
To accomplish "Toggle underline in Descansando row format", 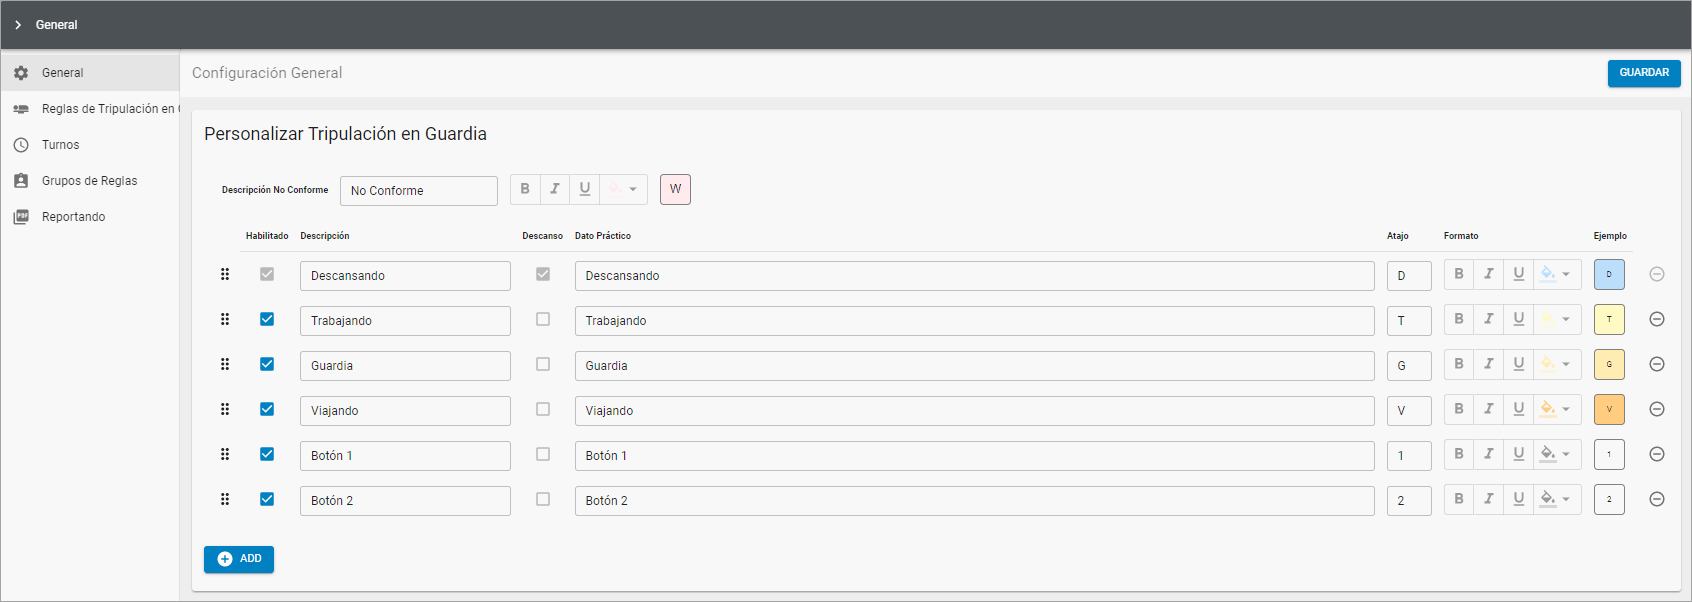I will point(1519,274).
